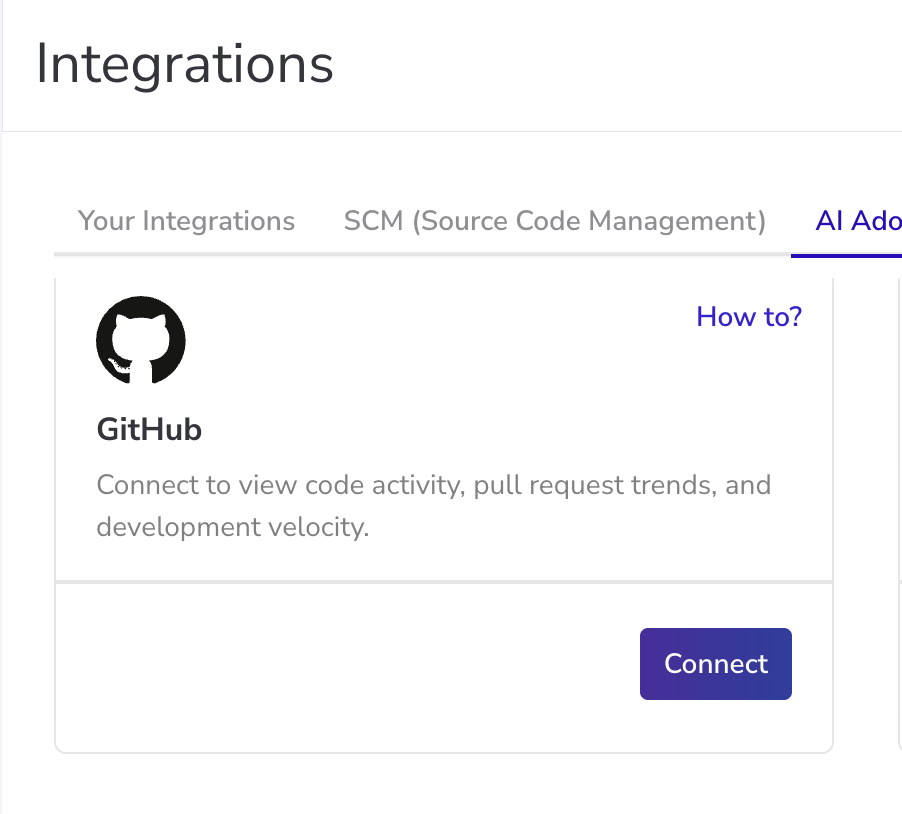Image resolution: width=902 pixels, height=814 pixels.
Task: Click empty footer area left of Connect
Action: click(x=340, y=664)
